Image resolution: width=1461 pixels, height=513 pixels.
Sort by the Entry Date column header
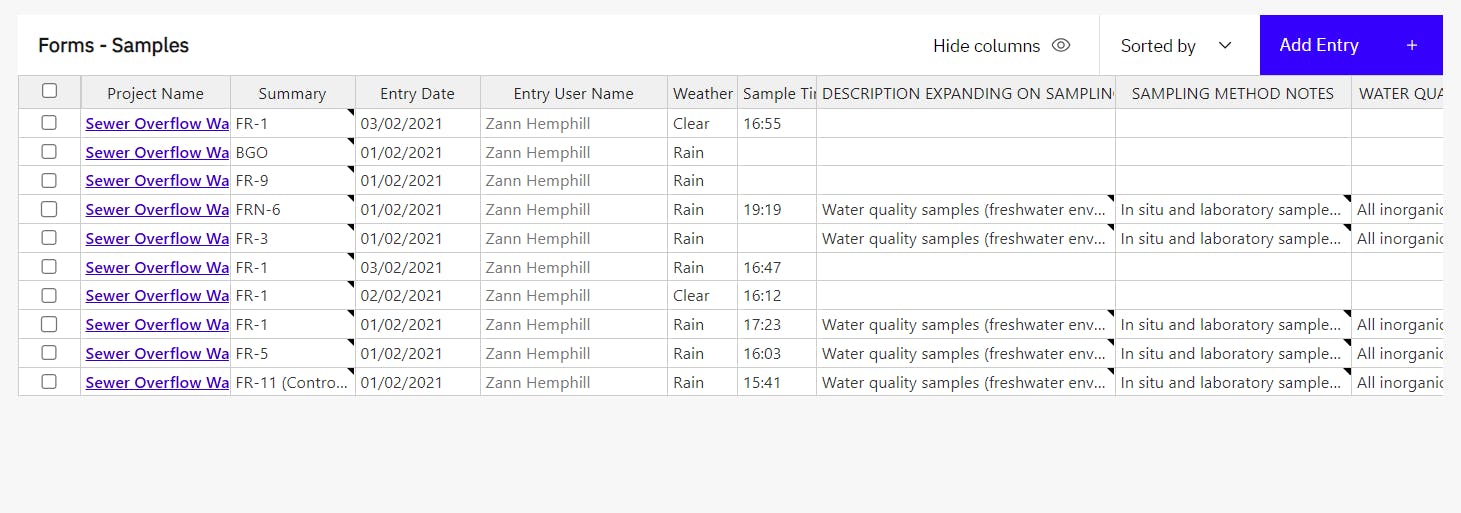[x=417, y=93]
